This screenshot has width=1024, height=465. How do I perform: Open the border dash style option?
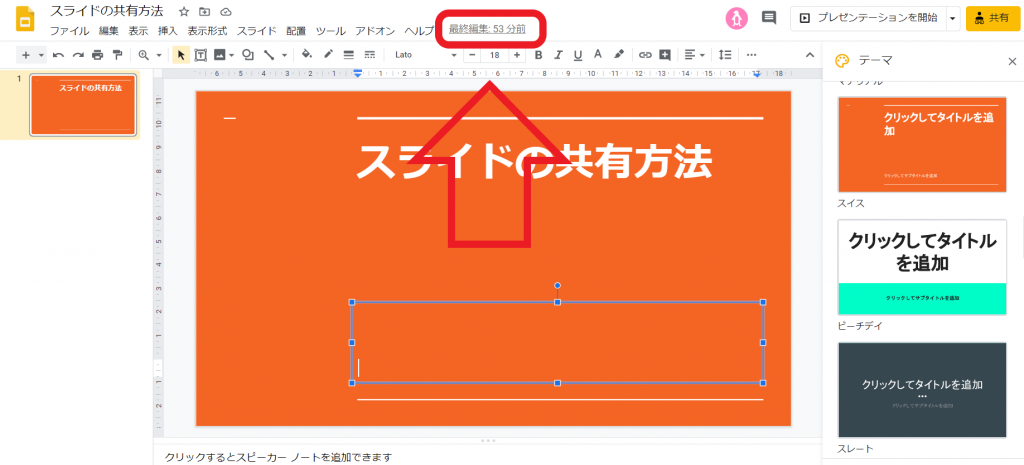pyautogui.click(x=370, y=55)
